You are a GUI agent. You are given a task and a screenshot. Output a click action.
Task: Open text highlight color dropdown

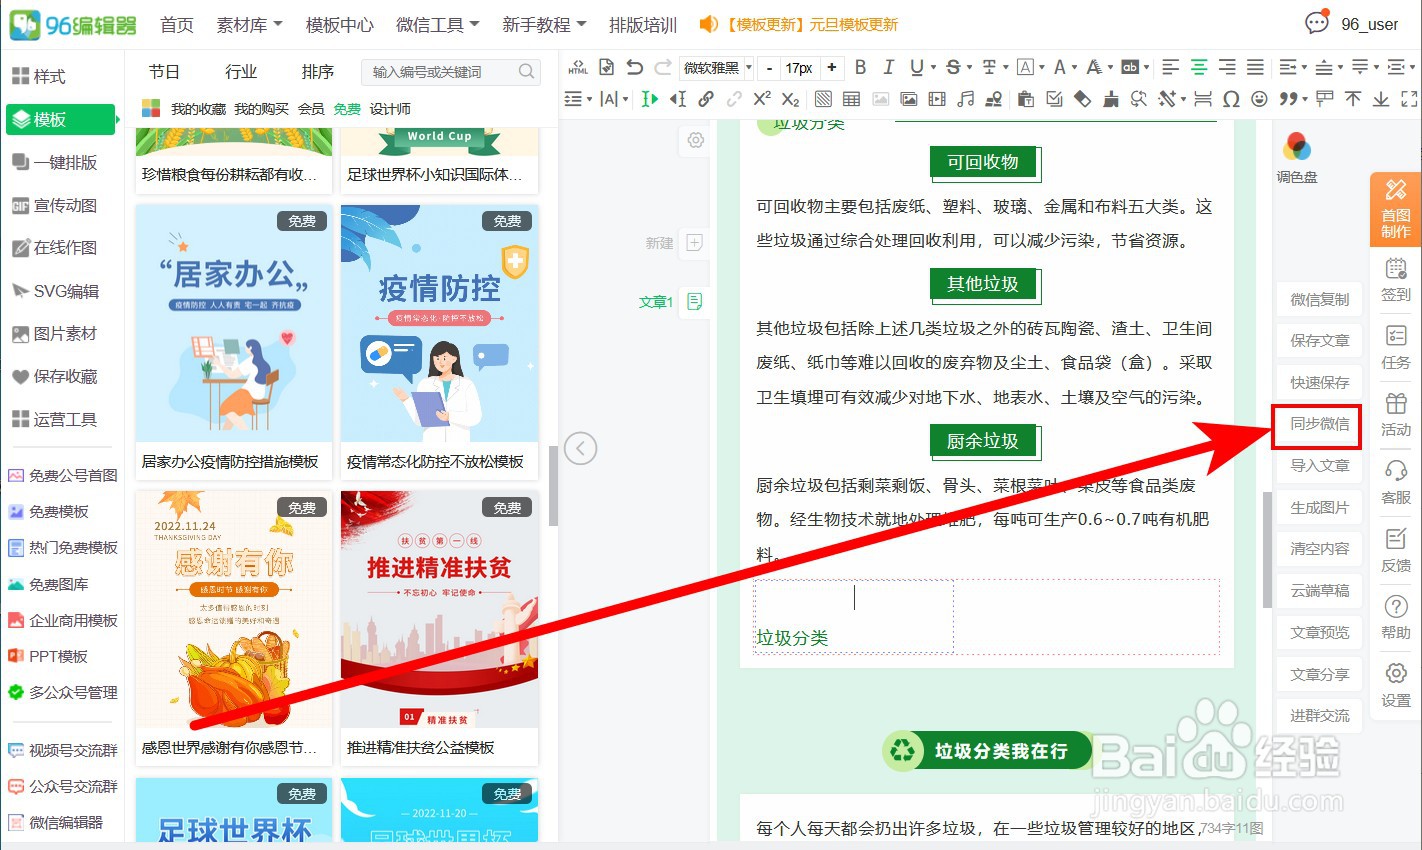pyautogui.click(x=1147, y=67)
